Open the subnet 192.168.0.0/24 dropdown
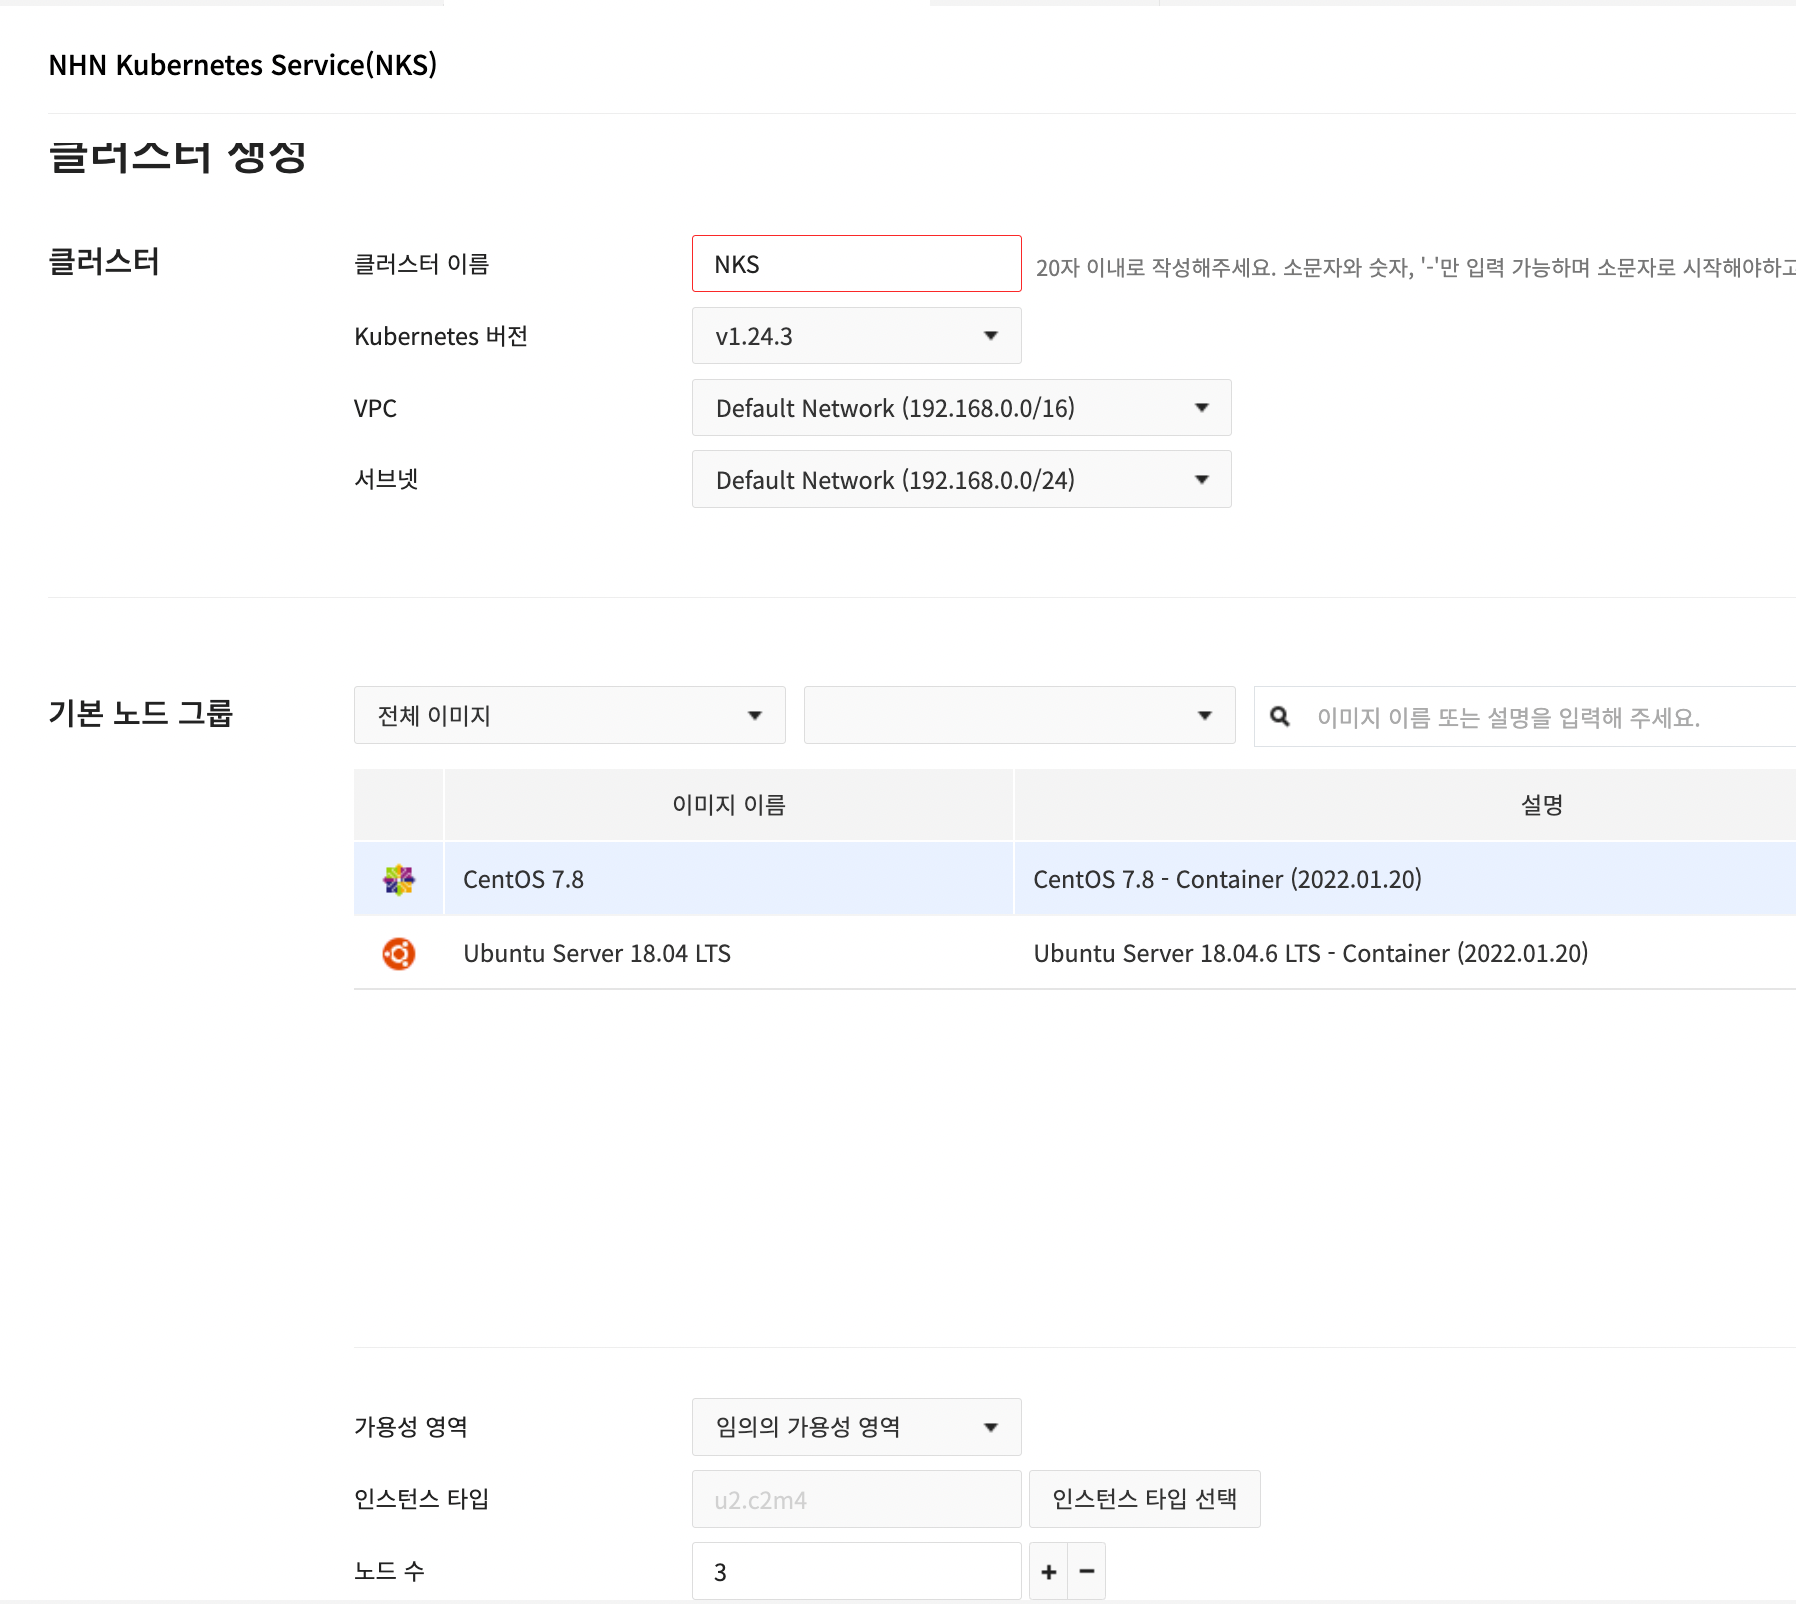 pyautogui.click(x=962, y=480)
